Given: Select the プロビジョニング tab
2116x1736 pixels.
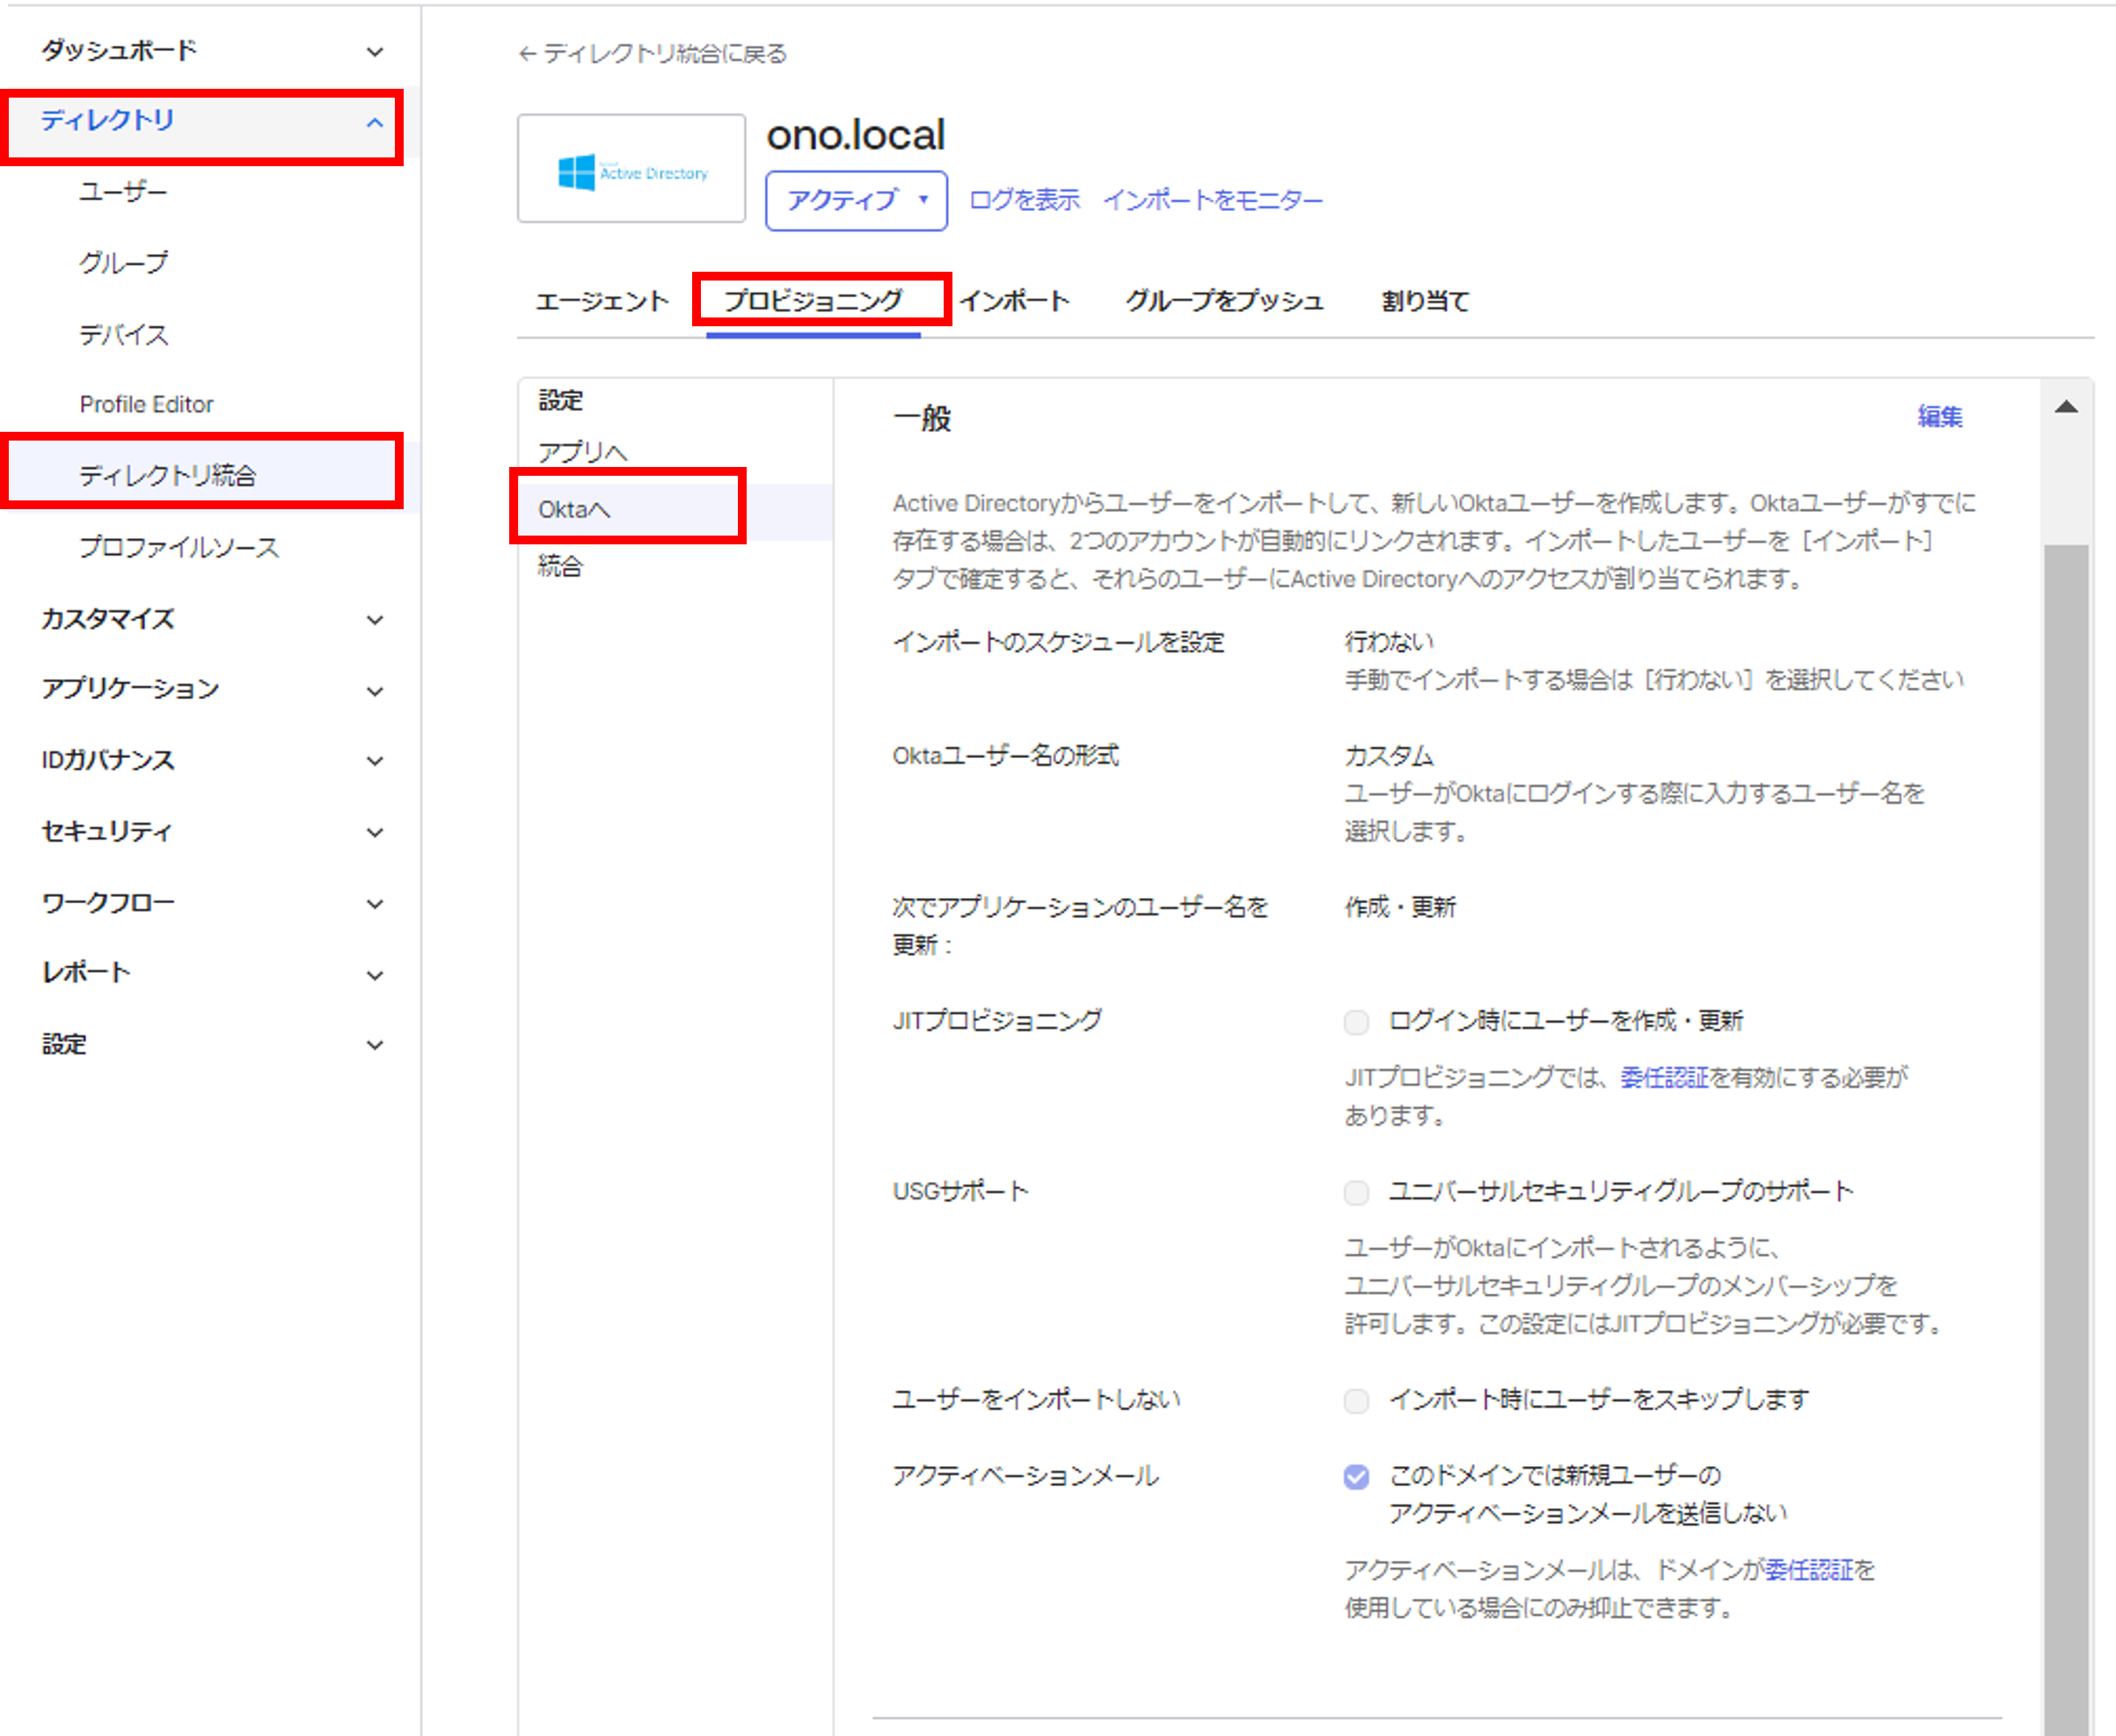Looking at the screenshot, I should pos(813,300).
